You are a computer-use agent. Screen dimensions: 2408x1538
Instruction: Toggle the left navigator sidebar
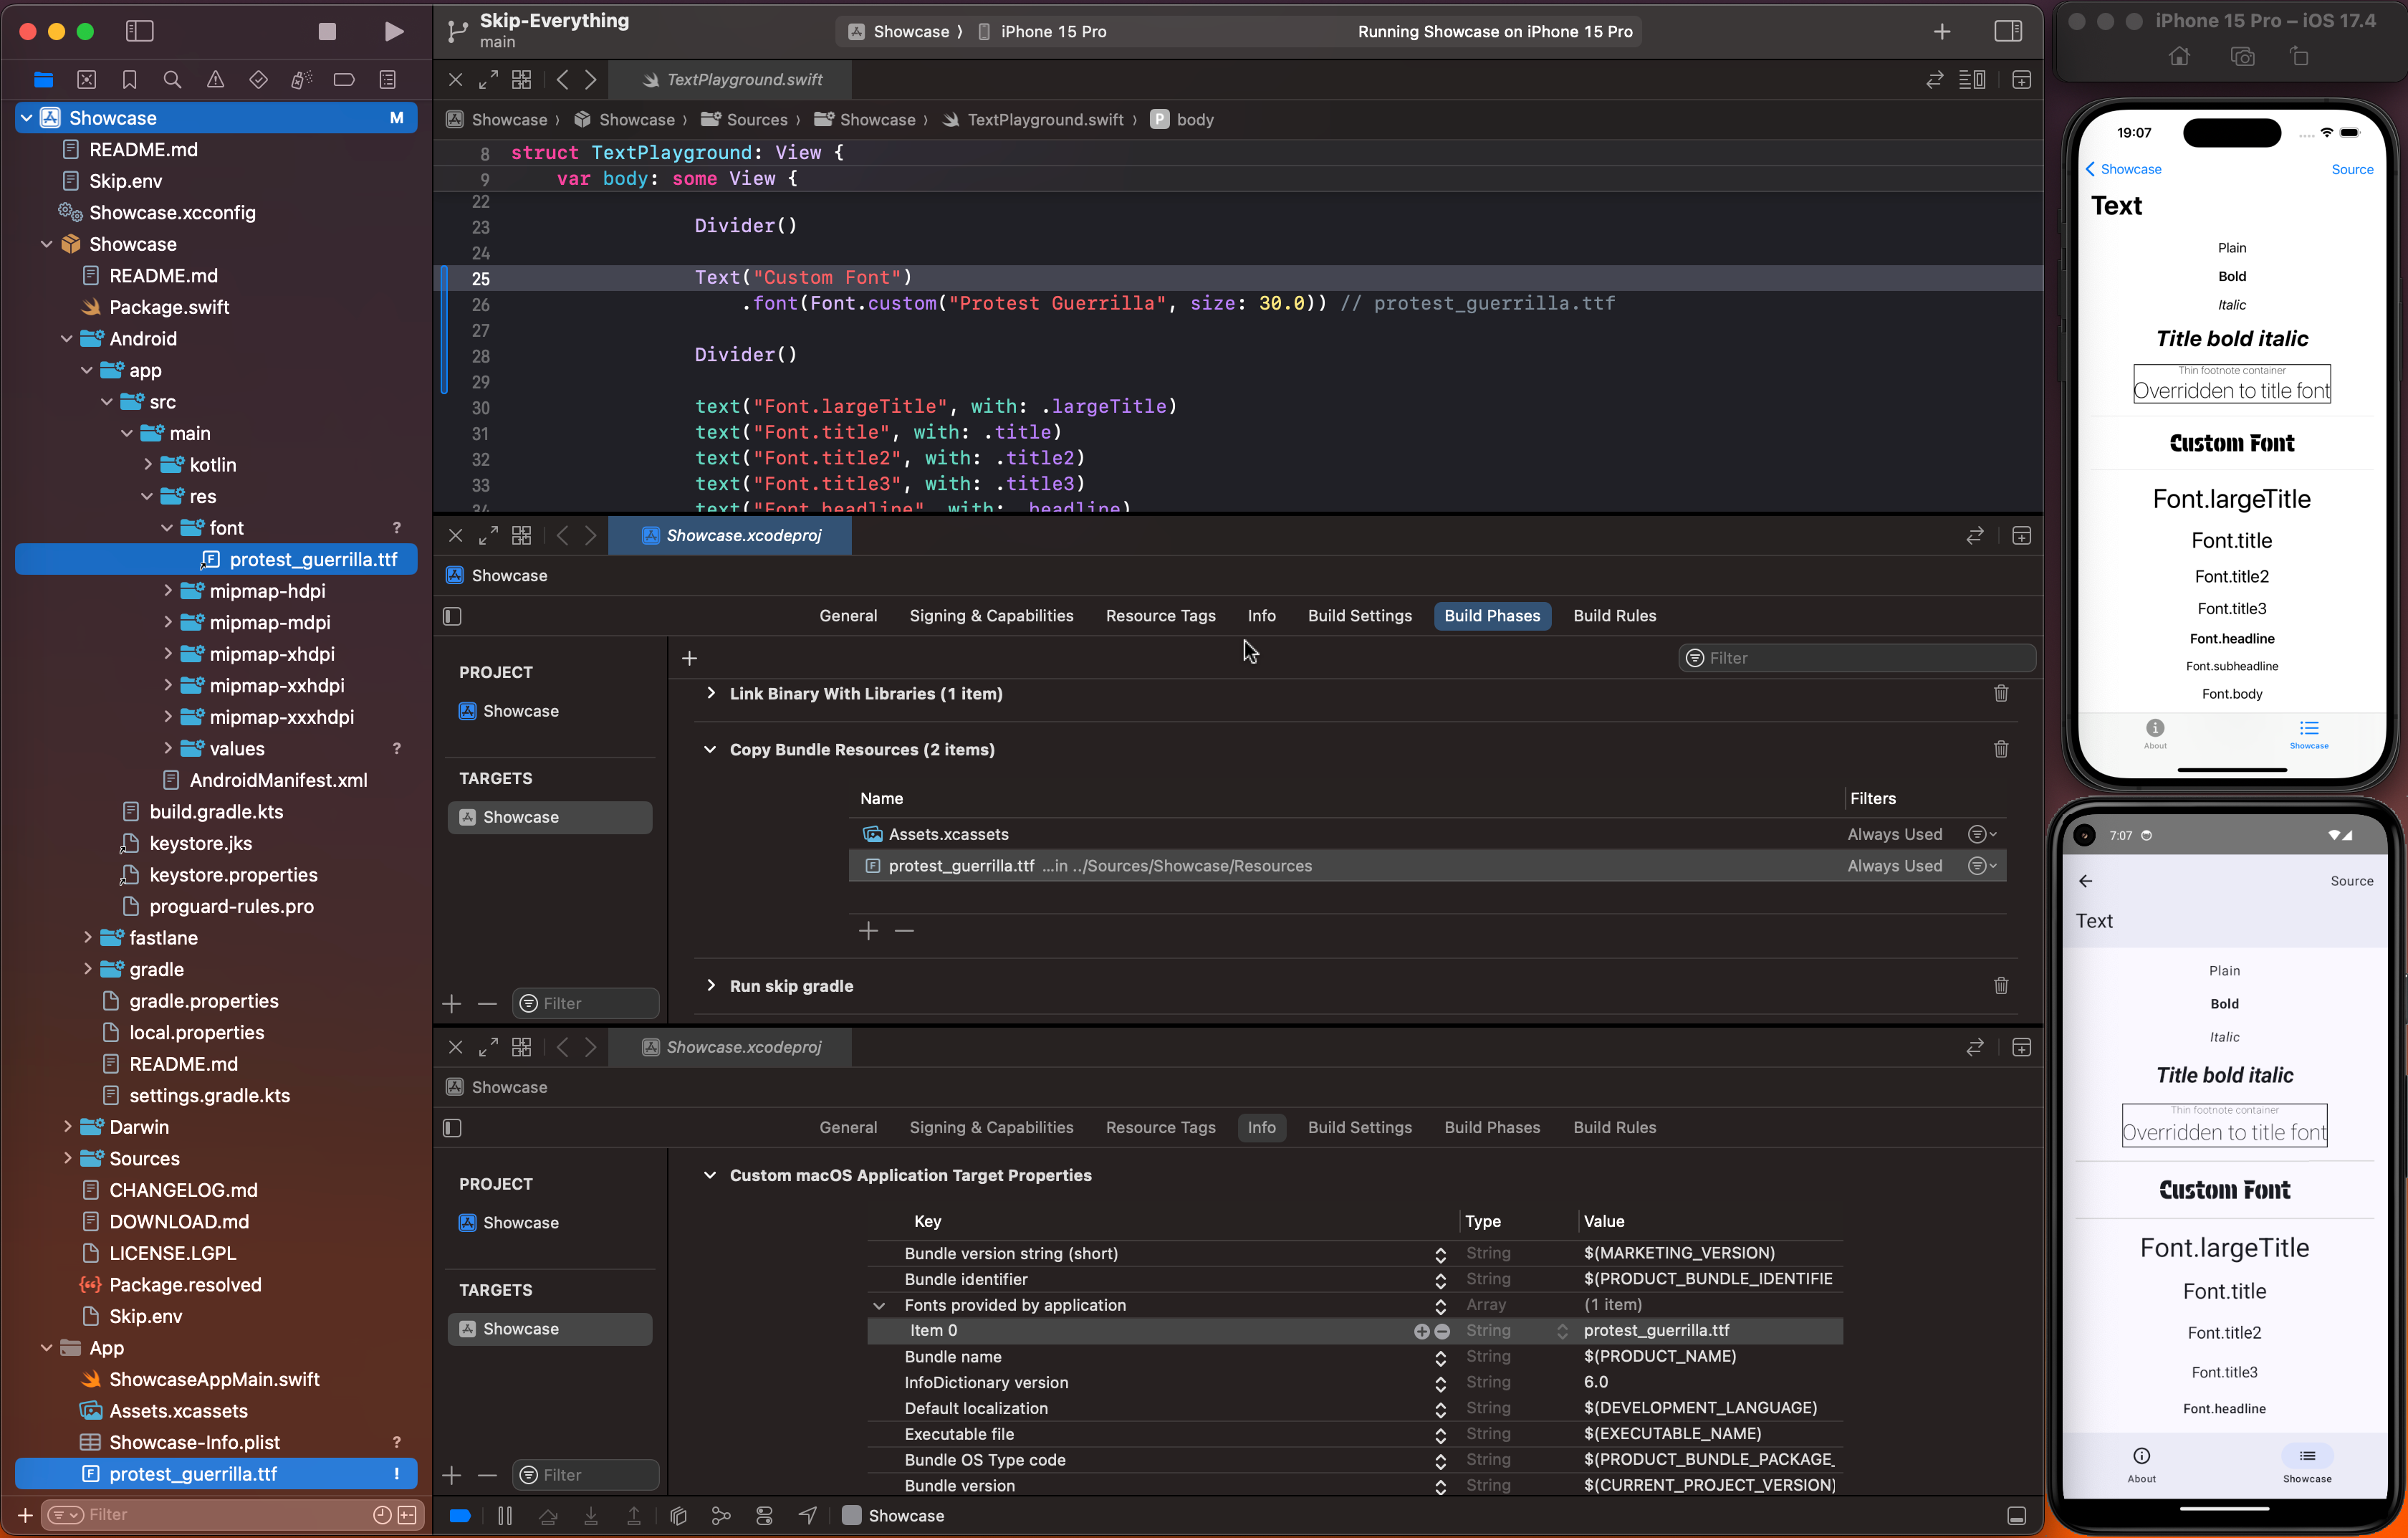(140, 31)
